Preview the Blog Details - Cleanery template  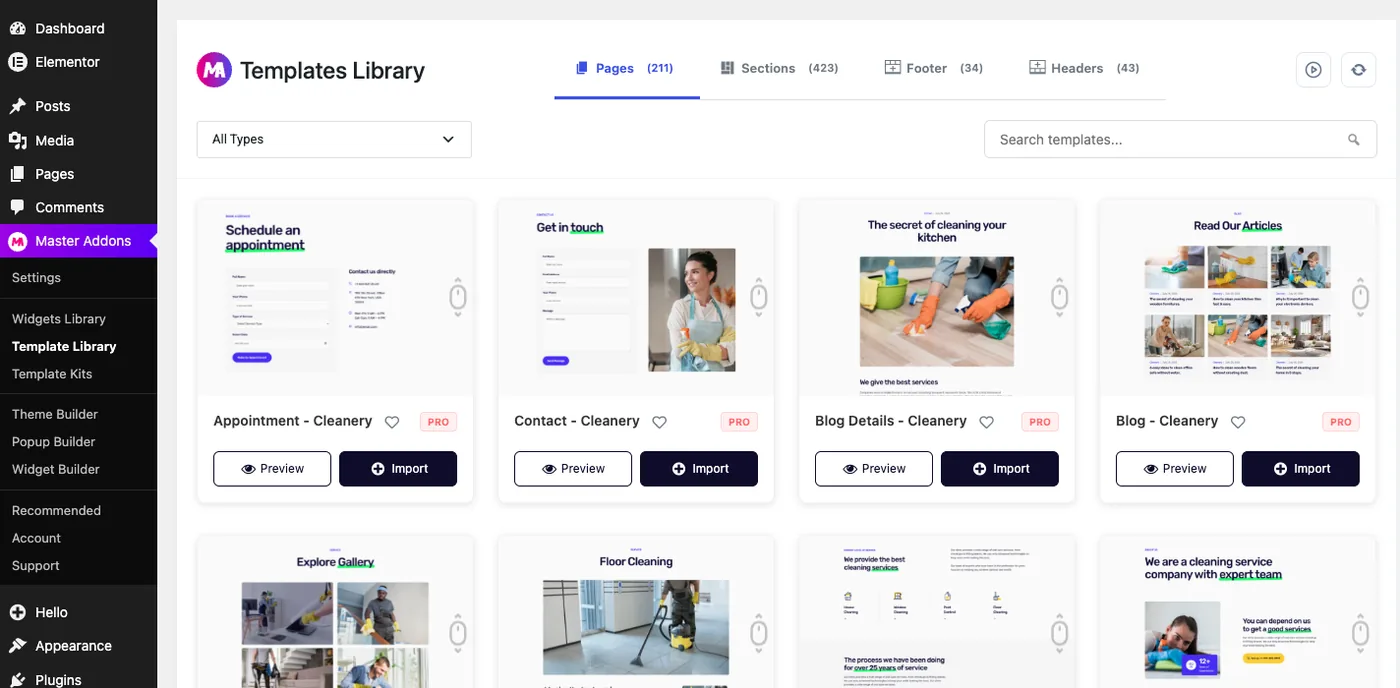tap(874, 469)
